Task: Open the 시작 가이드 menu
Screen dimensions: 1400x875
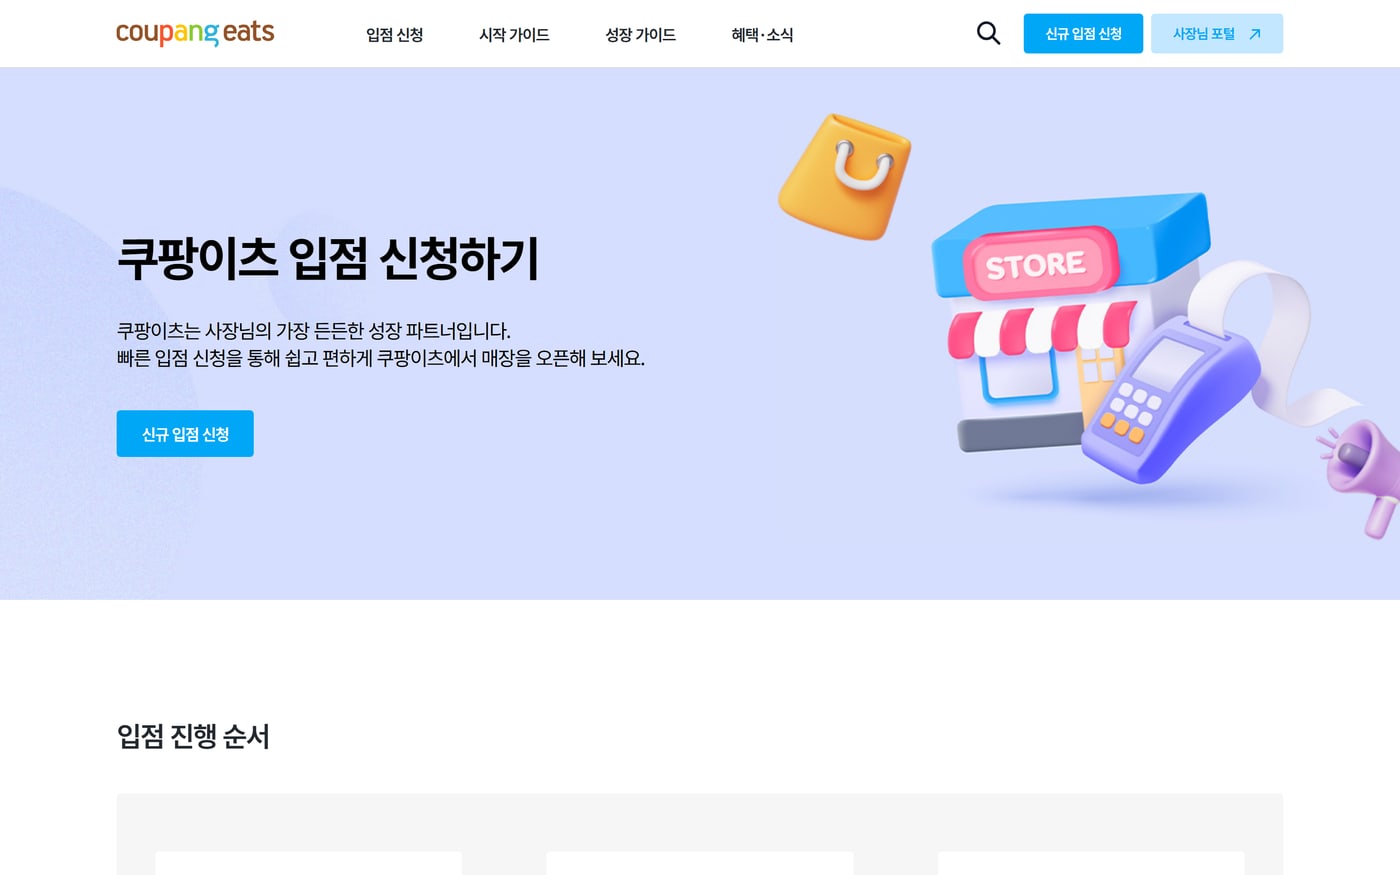Action: pyautogui.click(x=514, y=35)
